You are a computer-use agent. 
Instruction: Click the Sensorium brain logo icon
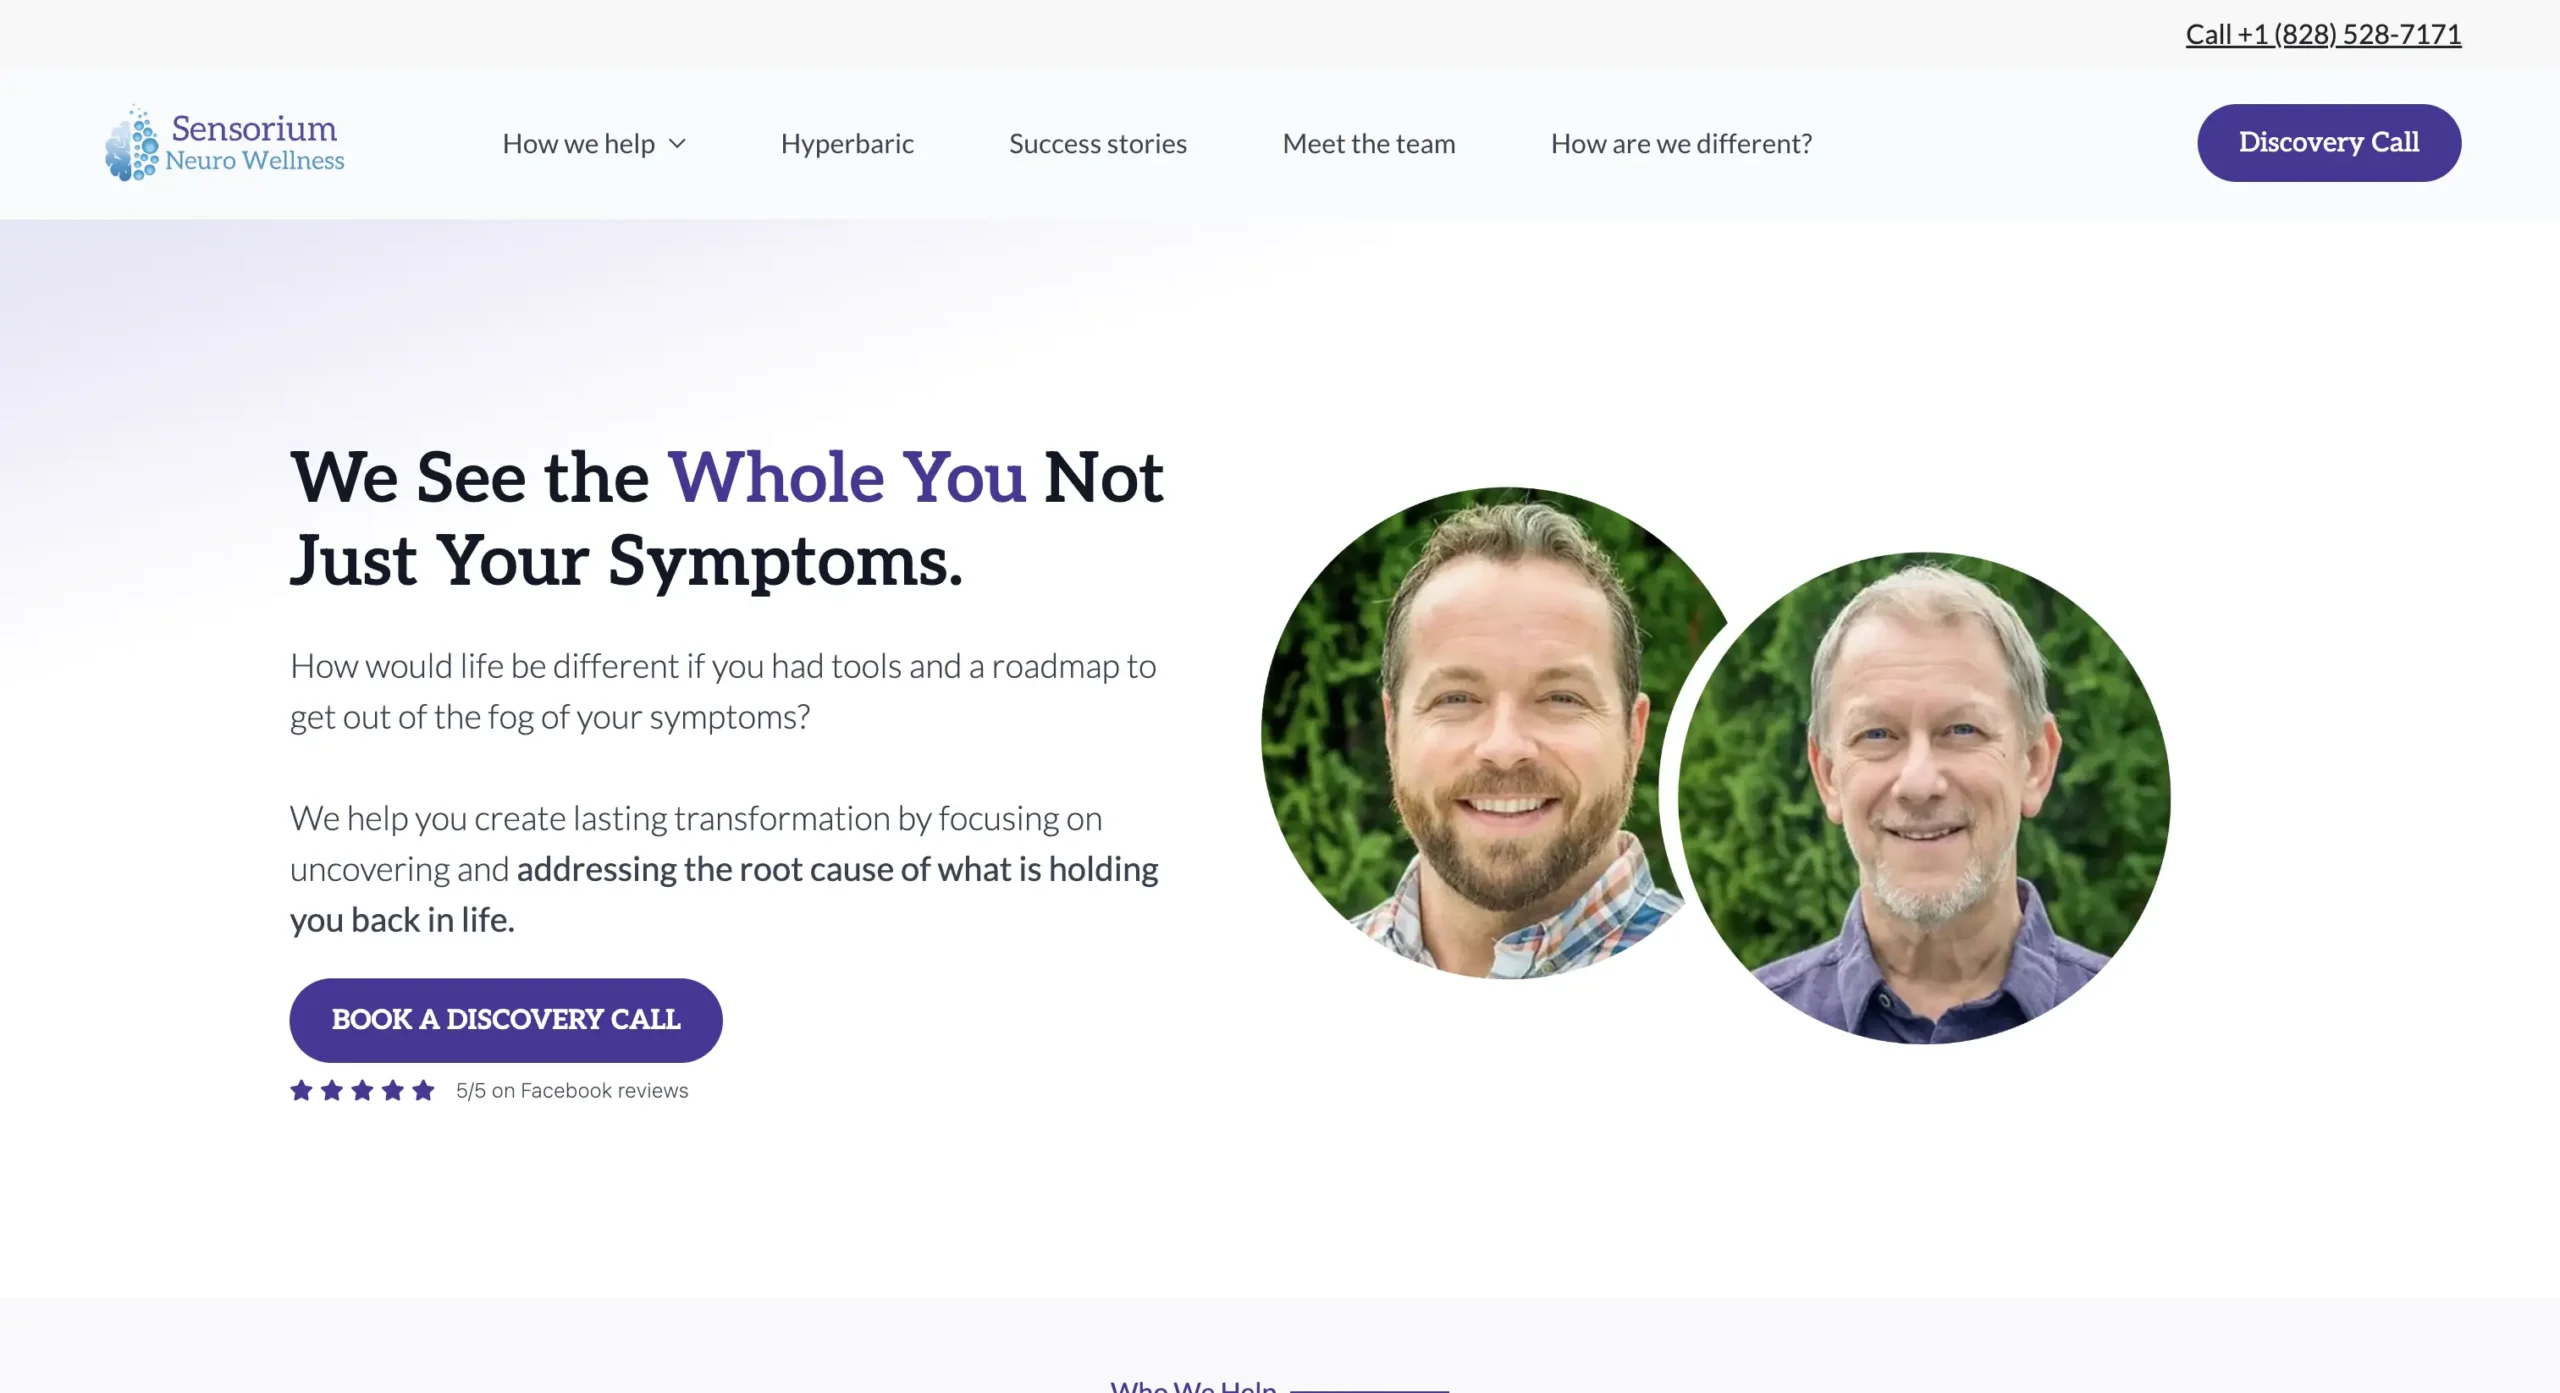[131, 143]
